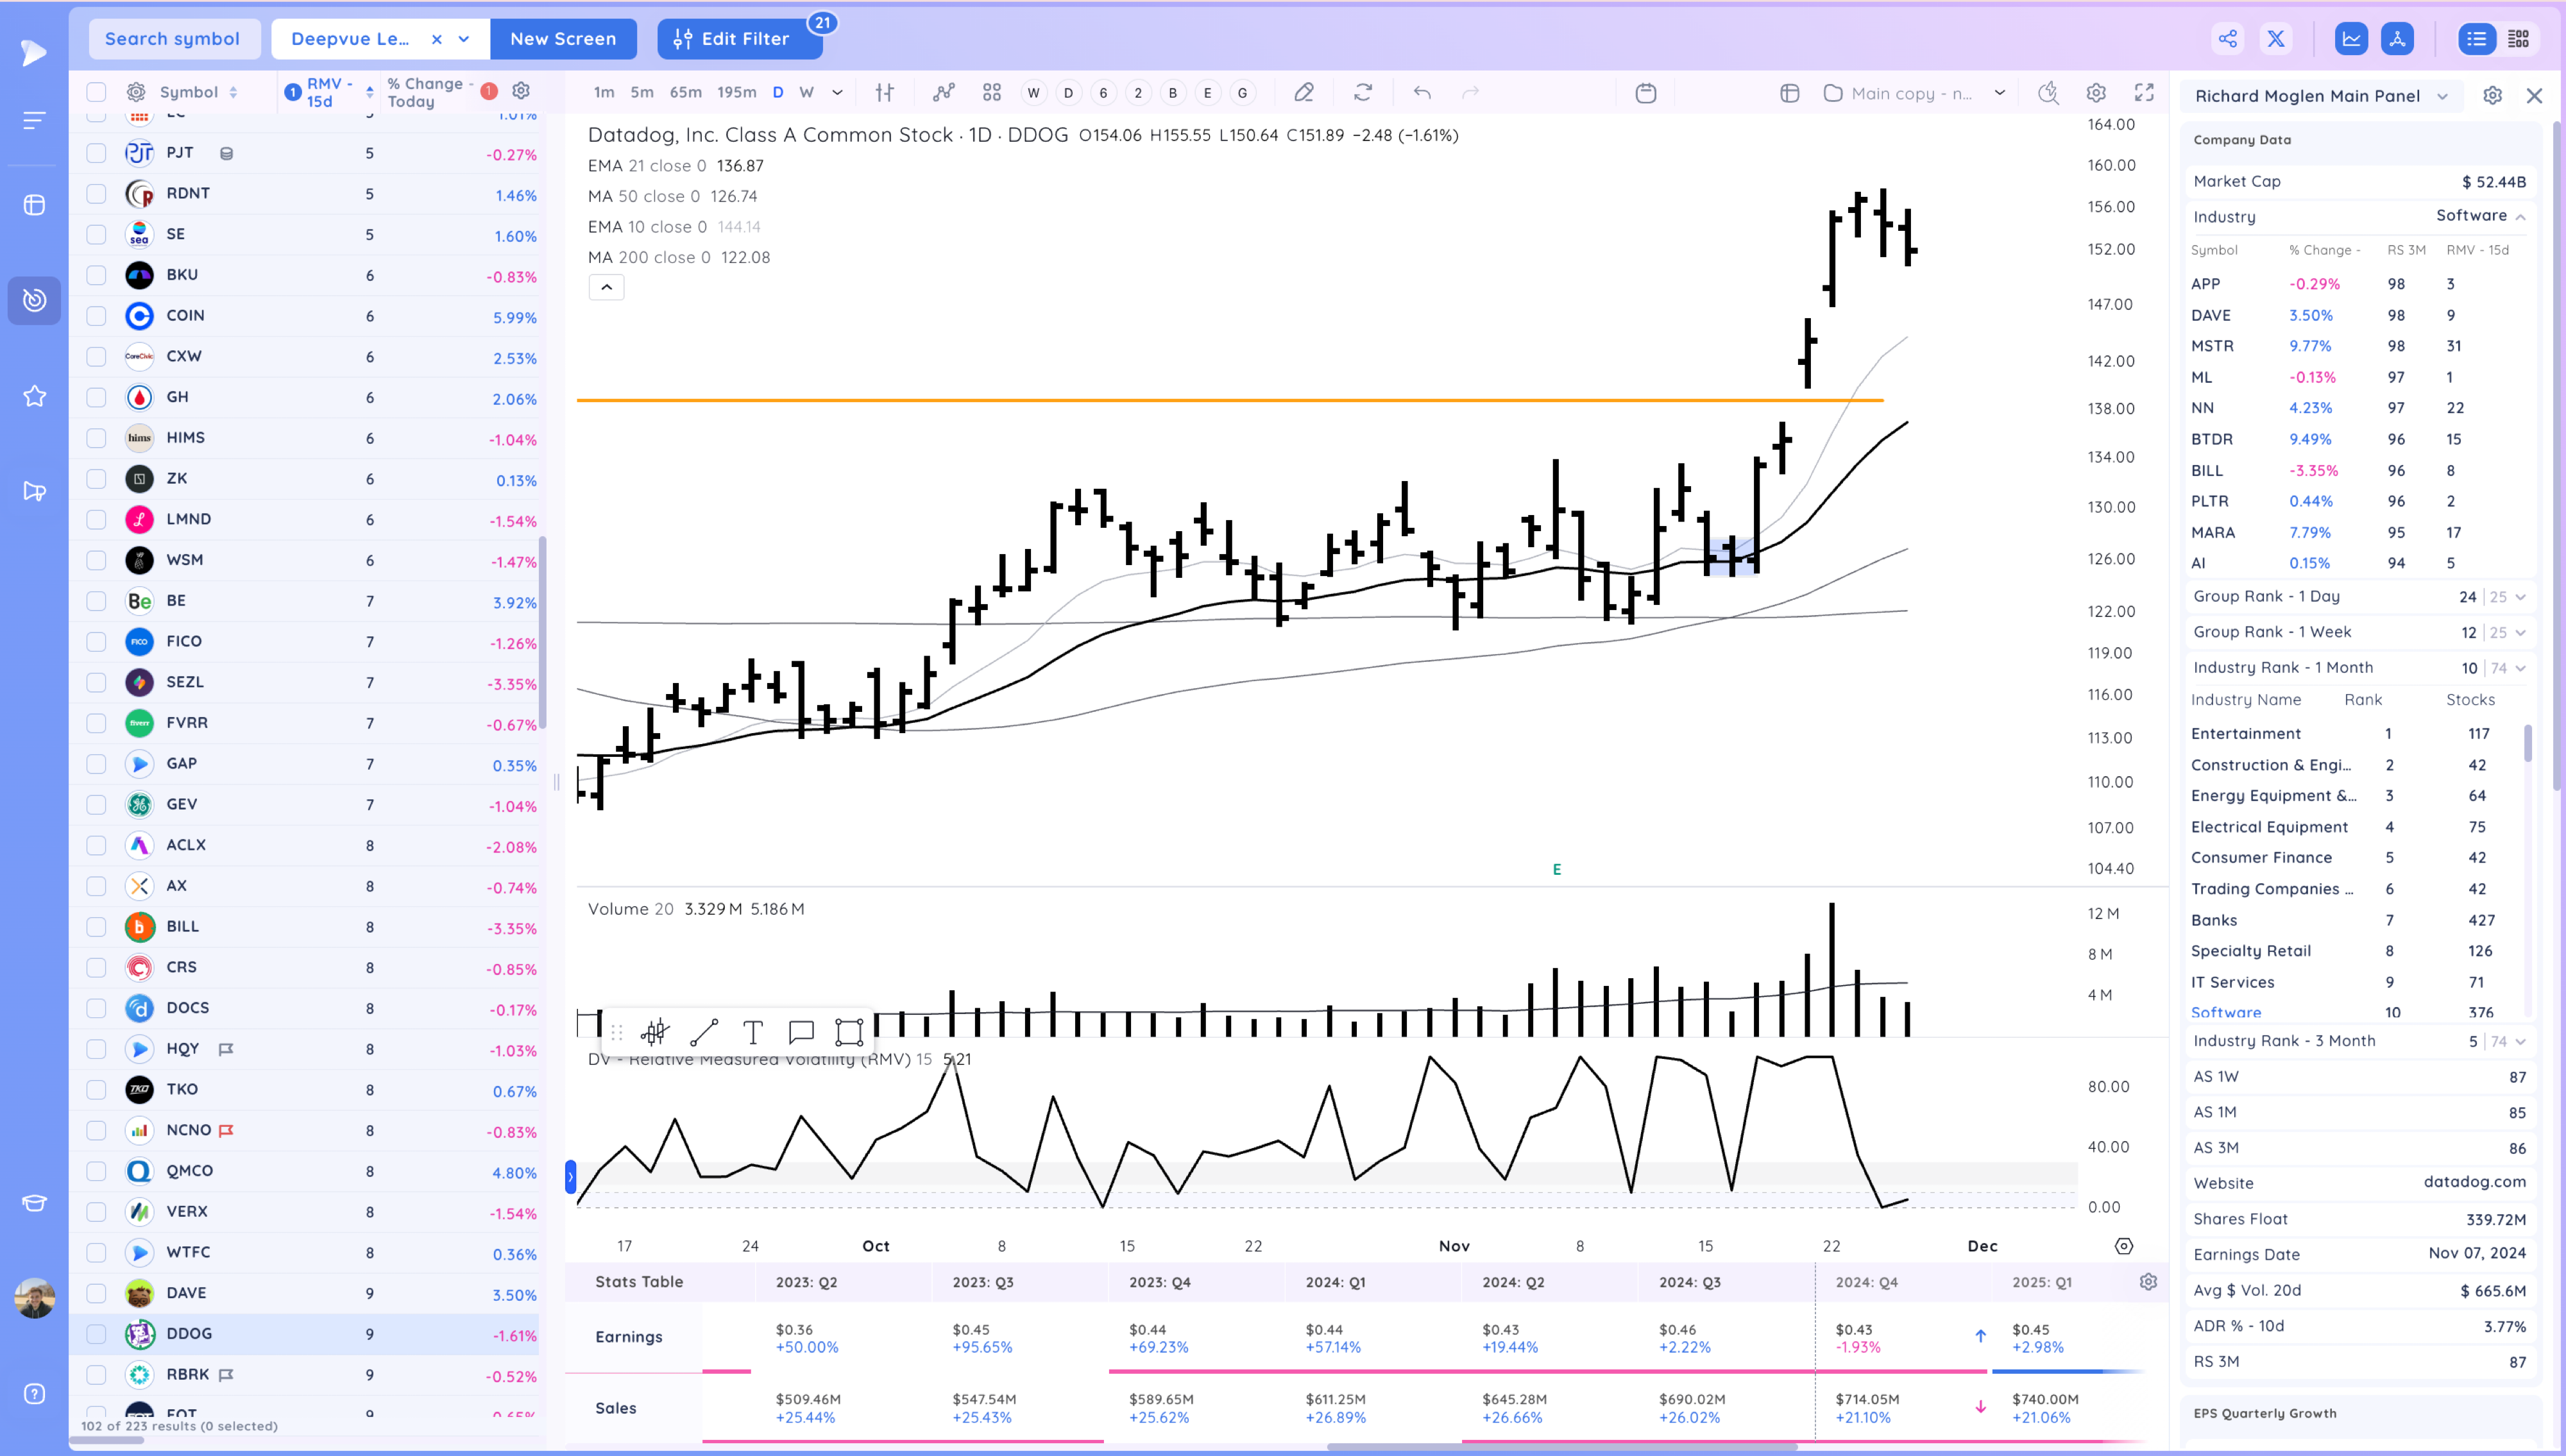This screenshot has height=1456, width=2566.
Task: Select the 65m timeframe
Action: coord(686,93)
